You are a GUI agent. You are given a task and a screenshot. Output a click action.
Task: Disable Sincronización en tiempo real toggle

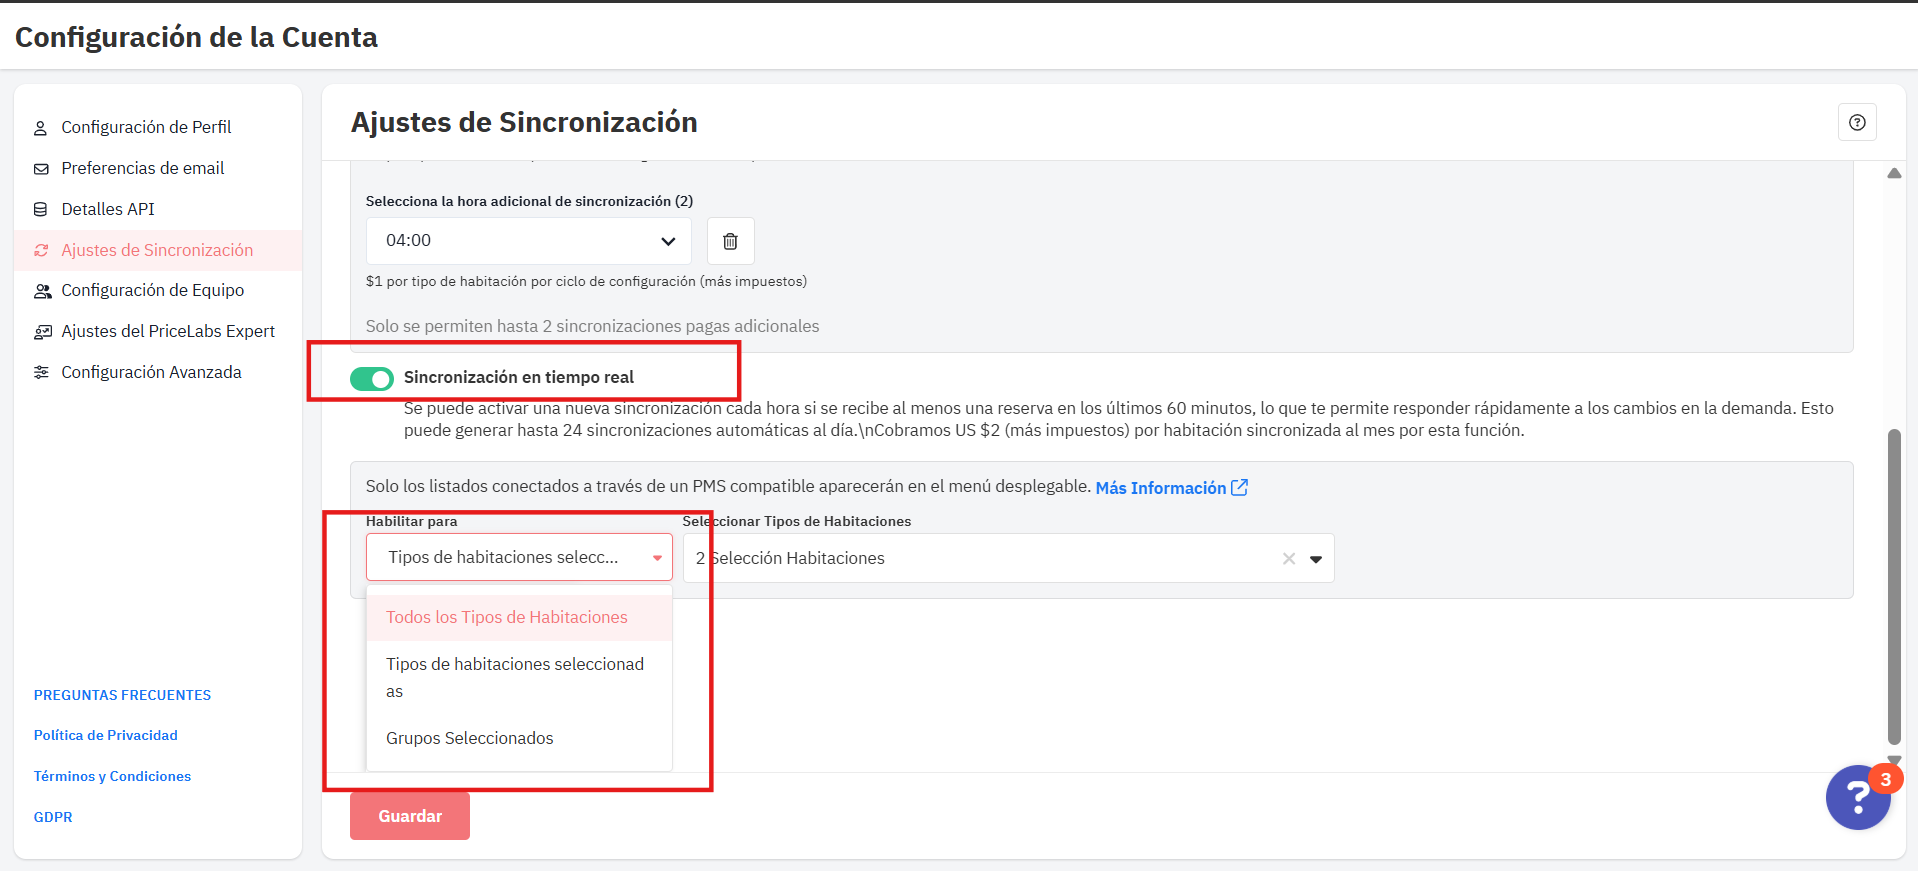click(372, 379)
